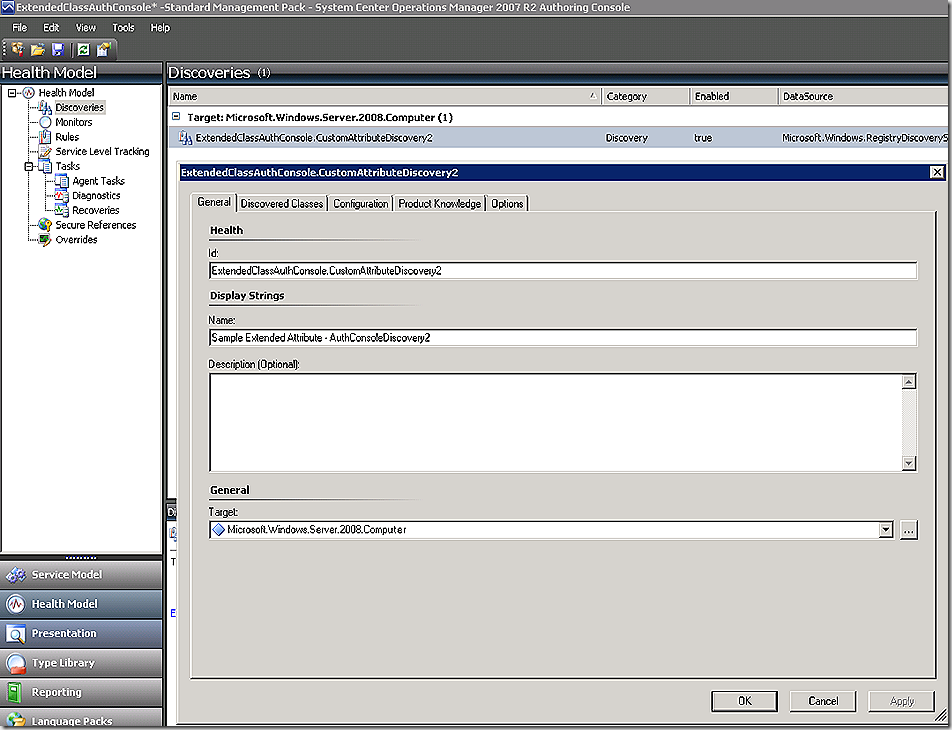This screenshot has height=730, width=952.
Task: Click the blue diamond icon in Target field
Action: point(219,530)
